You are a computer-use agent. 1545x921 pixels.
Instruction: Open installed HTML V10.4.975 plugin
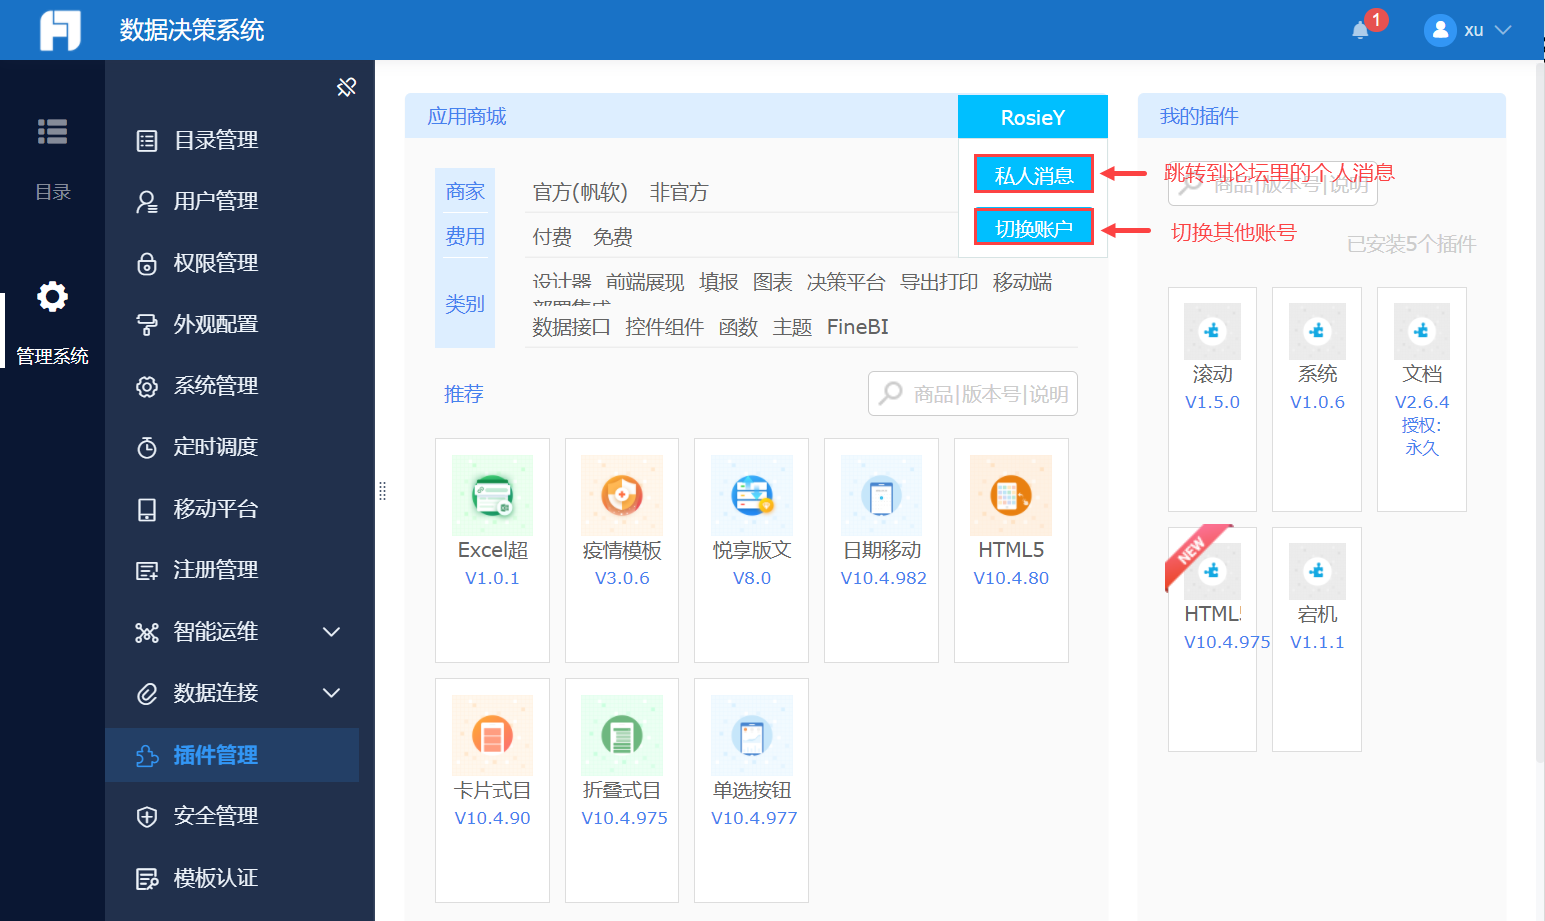pyautogui.click(x=1212, y=639)
